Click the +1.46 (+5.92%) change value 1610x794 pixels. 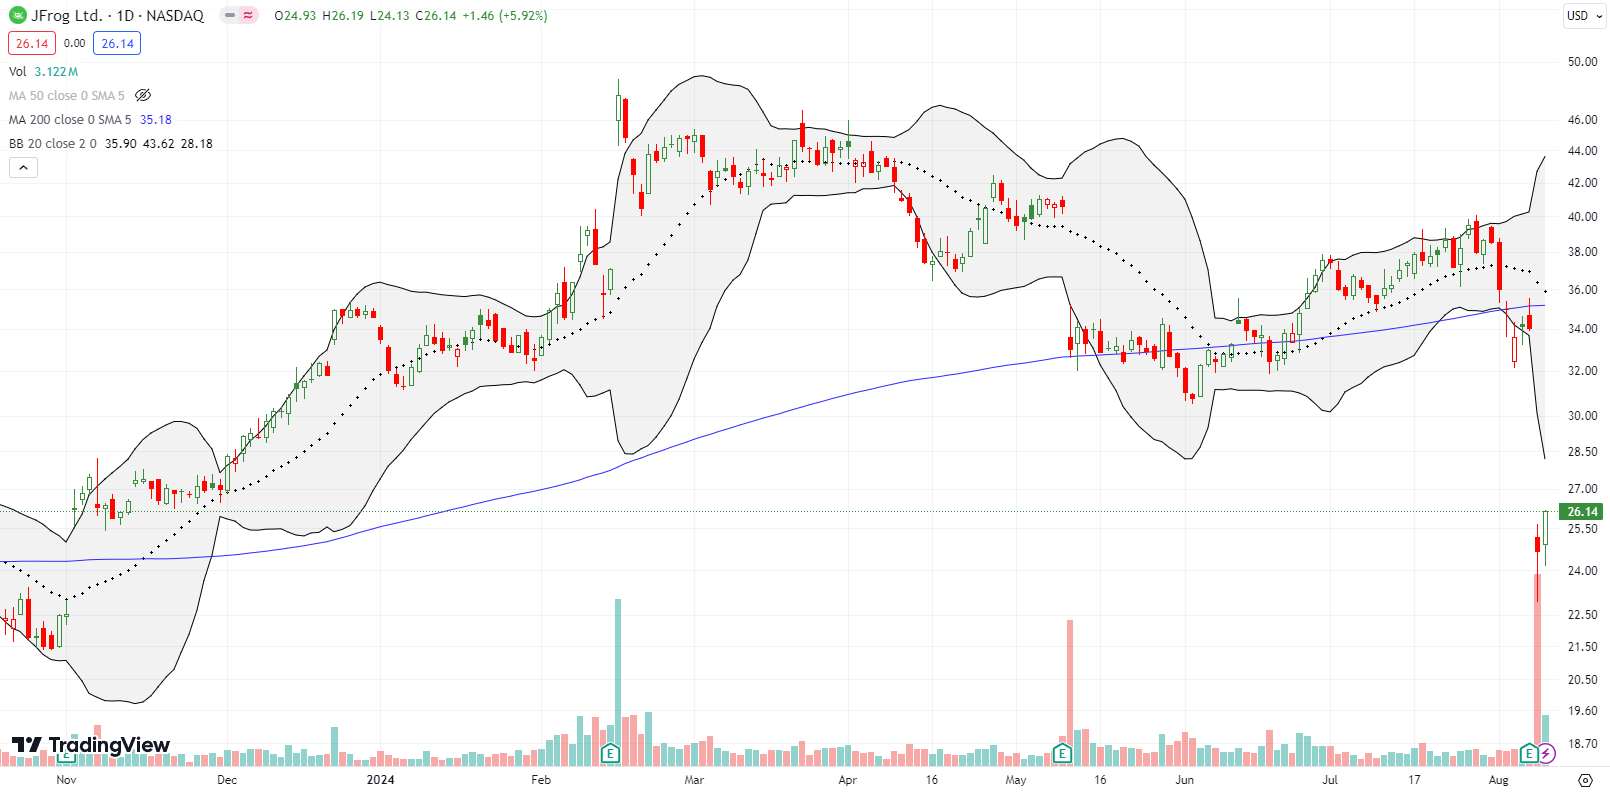505,15
